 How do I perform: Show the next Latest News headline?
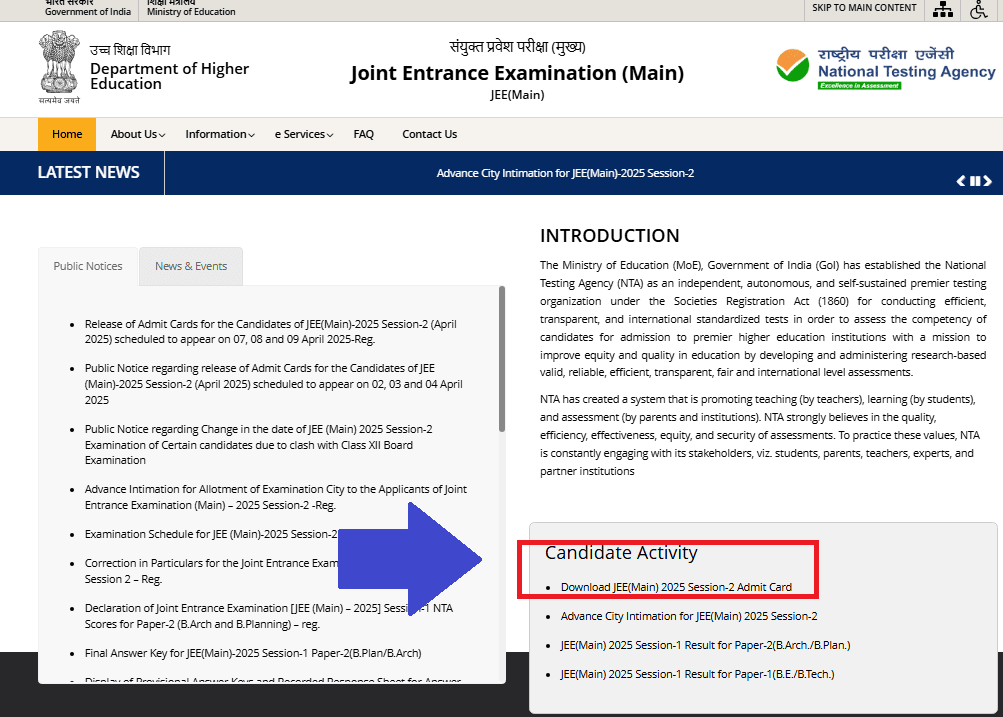point(988,180)
